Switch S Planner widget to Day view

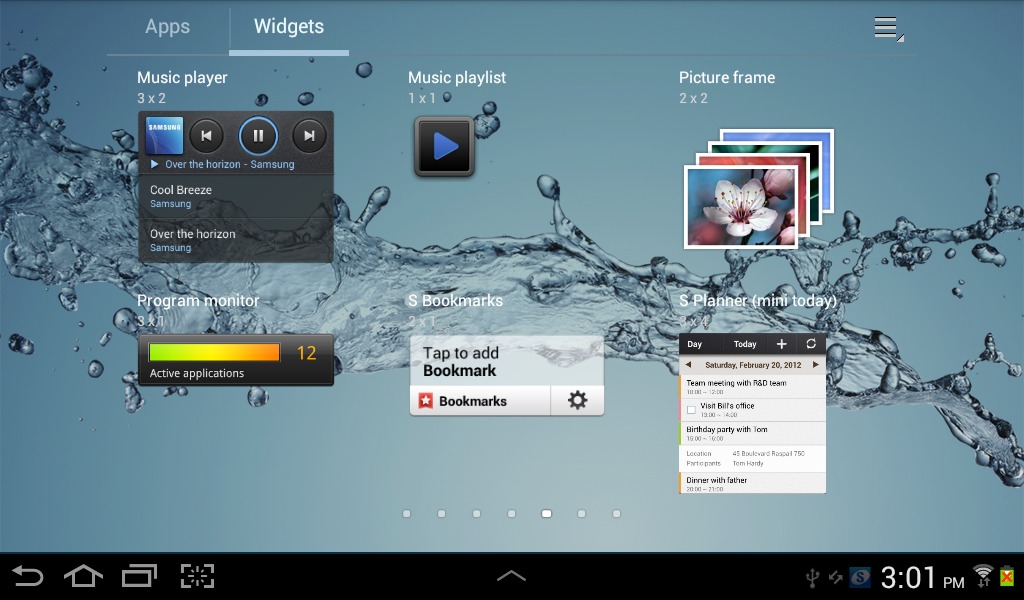[x=695, y=344]
